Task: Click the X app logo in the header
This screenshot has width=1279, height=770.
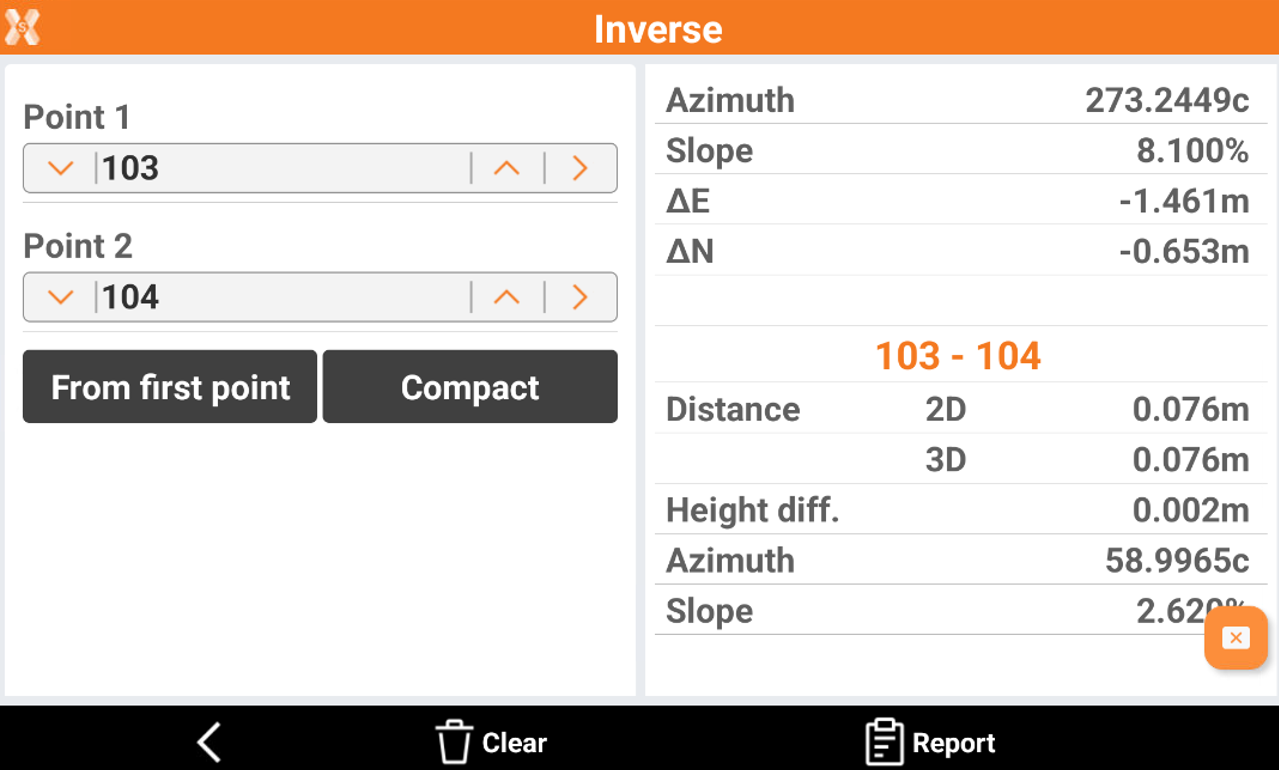Action: (x=22, y=27)
